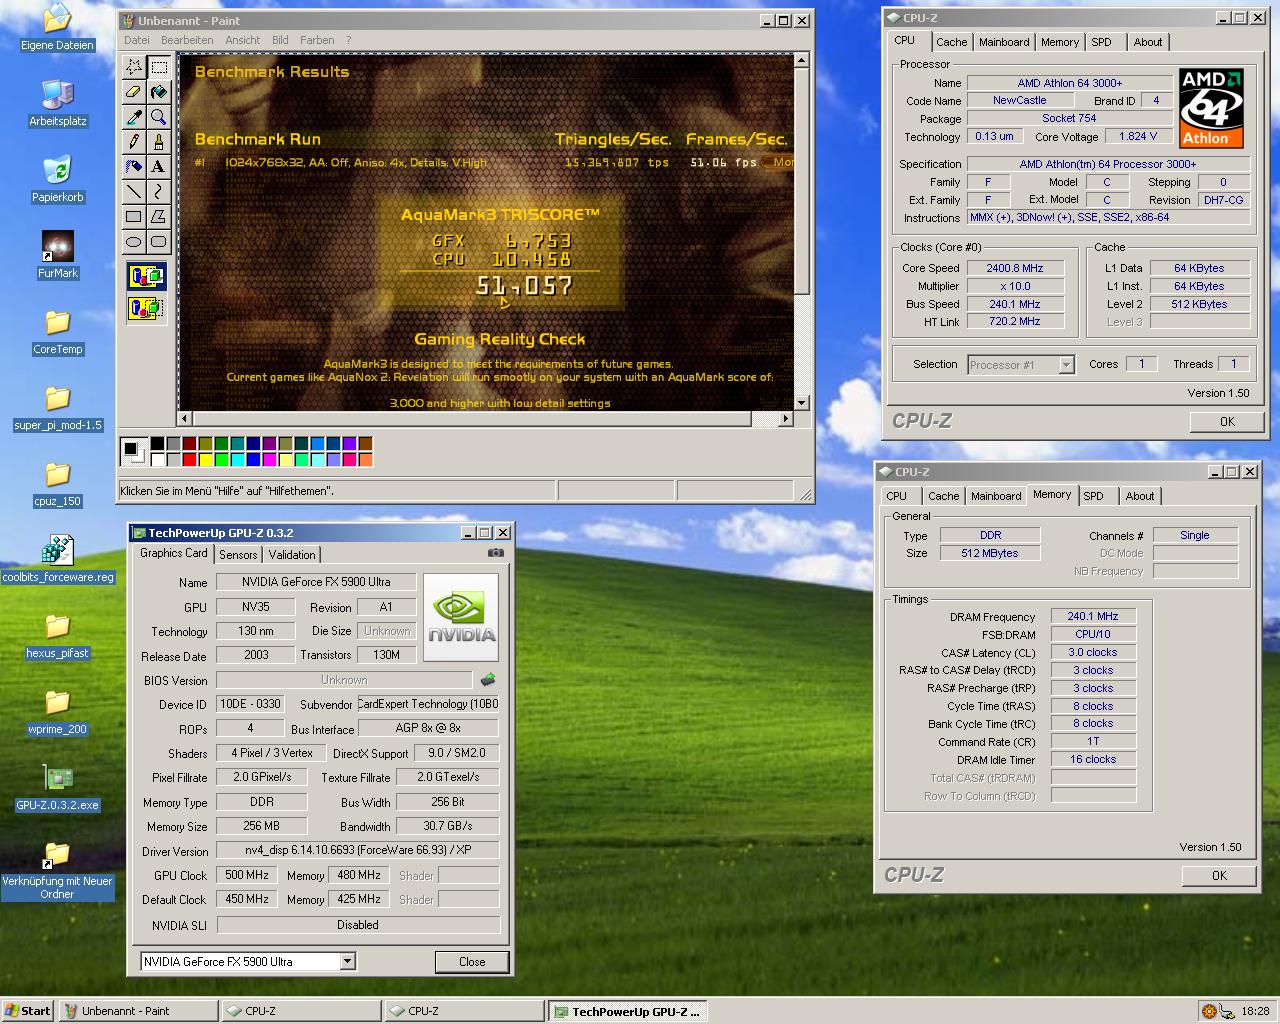Image resolution: width=1280 pixels, height=1024 pixels.
Task: Pick the cyan color swatch
Action: [x=237, y=460]
